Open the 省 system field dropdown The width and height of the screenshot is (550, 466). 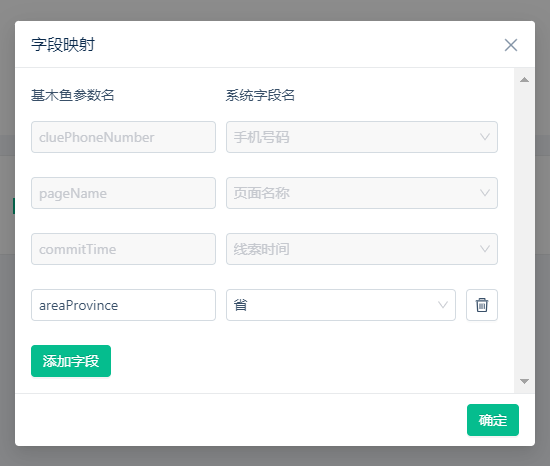coord(341,305)
